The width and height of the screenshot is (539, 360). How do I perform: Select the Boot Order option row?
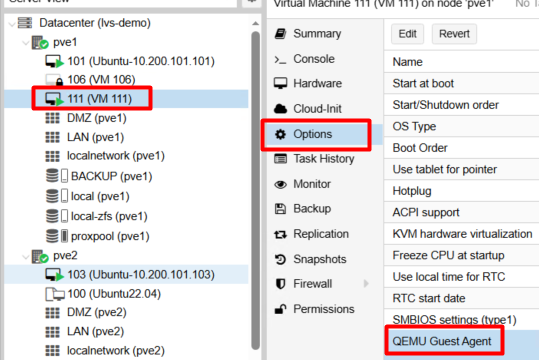pyautogui.click(x=461, y=148)
